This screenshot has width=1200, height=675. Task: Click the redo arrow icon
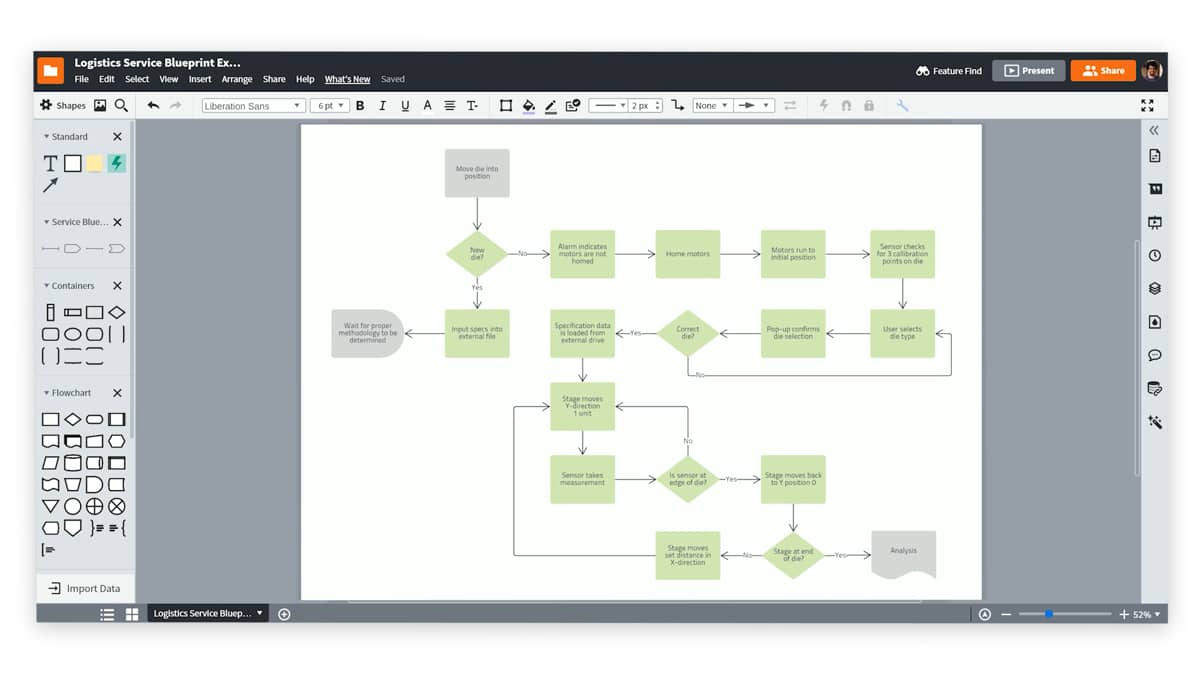pos(176,105)
